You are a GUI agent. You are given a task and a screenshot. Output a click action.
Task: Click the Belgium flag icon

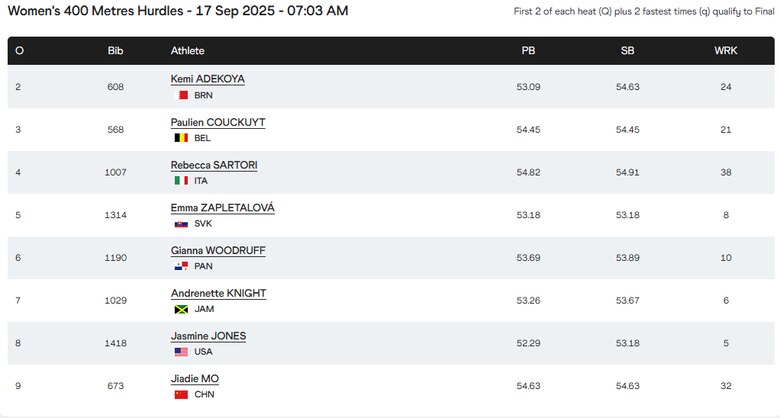coord(182,138)
